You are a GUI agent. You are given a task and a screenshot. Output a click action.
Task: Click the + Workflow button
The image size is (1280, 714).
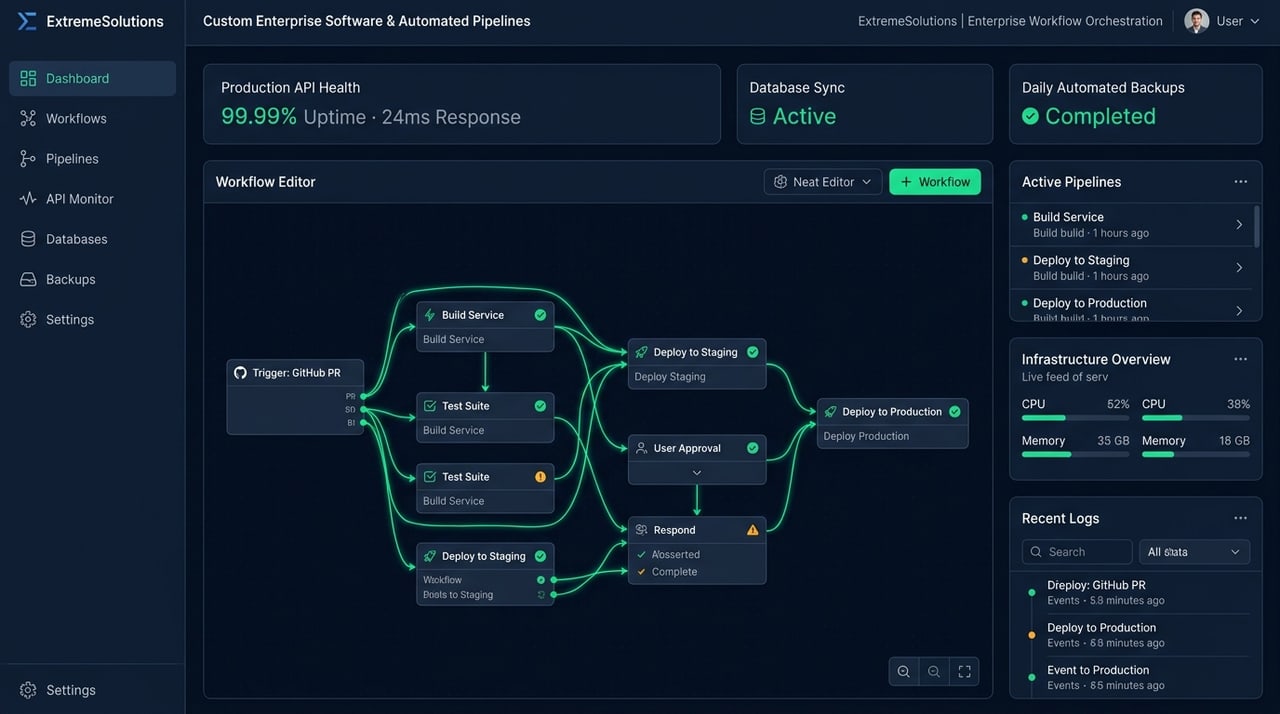pos(935,182)
